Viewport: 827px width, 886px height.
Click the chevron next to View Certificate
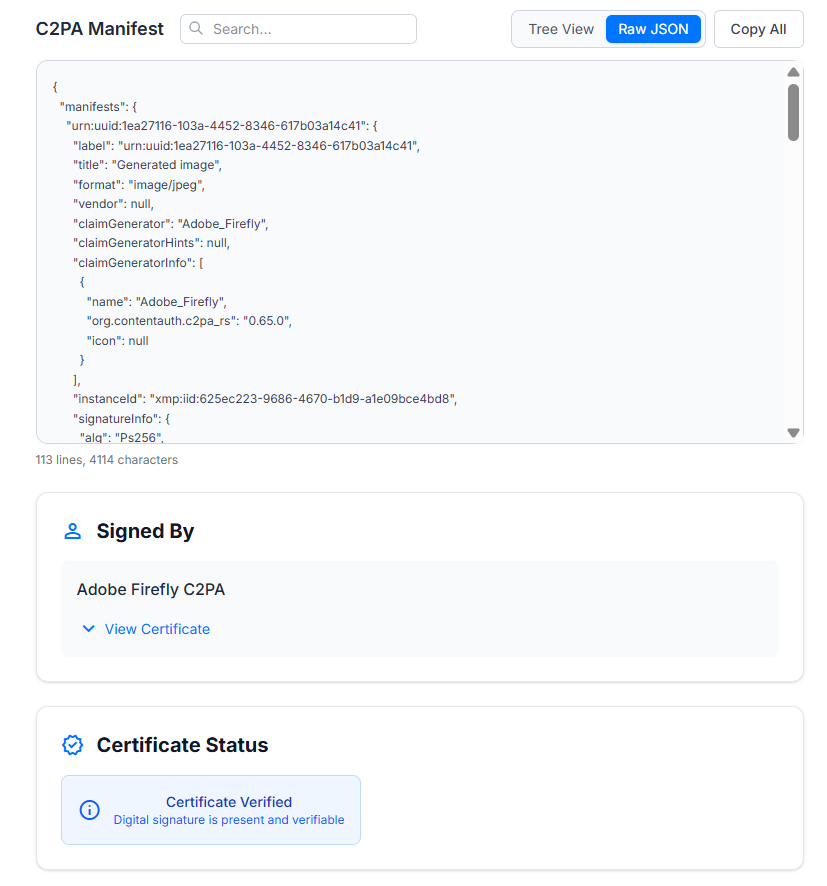coord(89,629)
